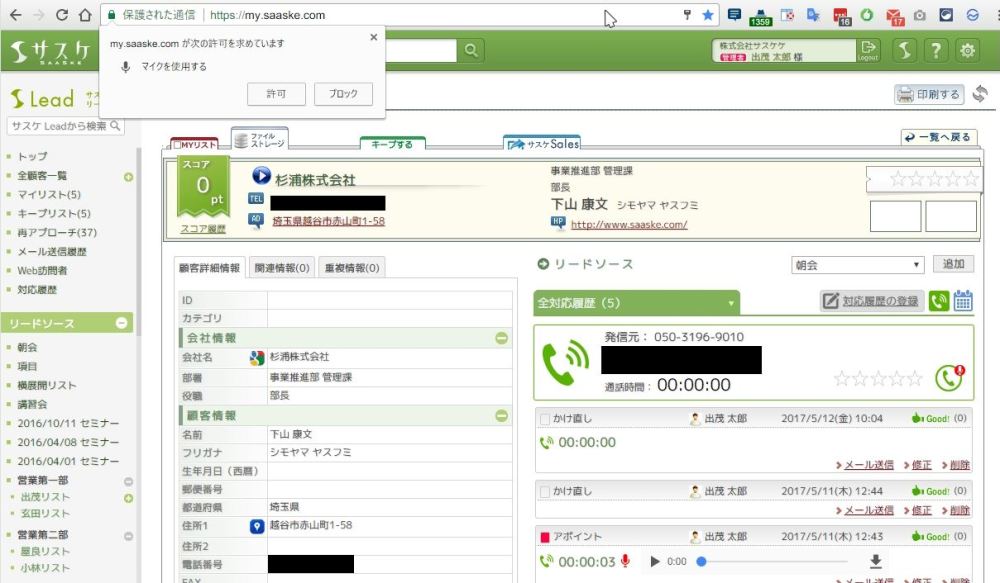Open the http://www.saaske.com/ link
This screenshot has height=583, width=1000.
[628, 225]
